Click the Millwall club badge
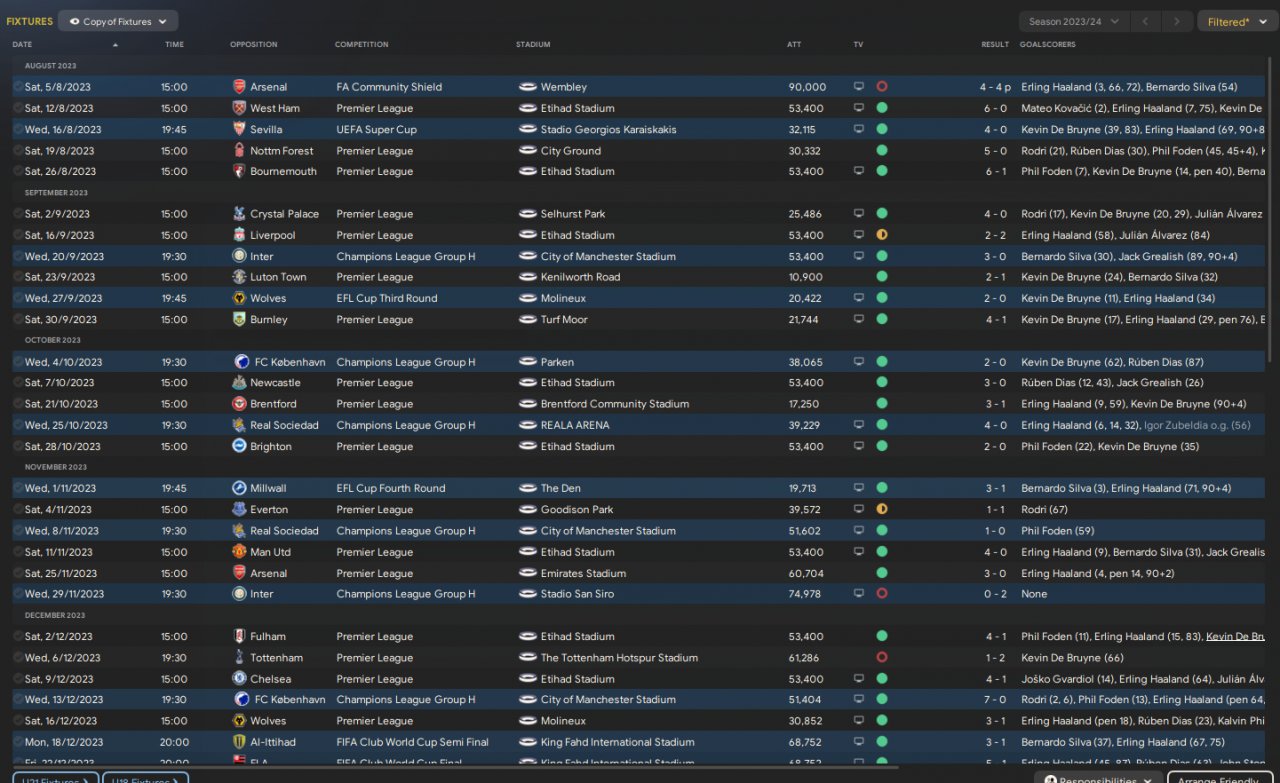1280x783 pixels. pyautogui.click(x=239, y=488)
